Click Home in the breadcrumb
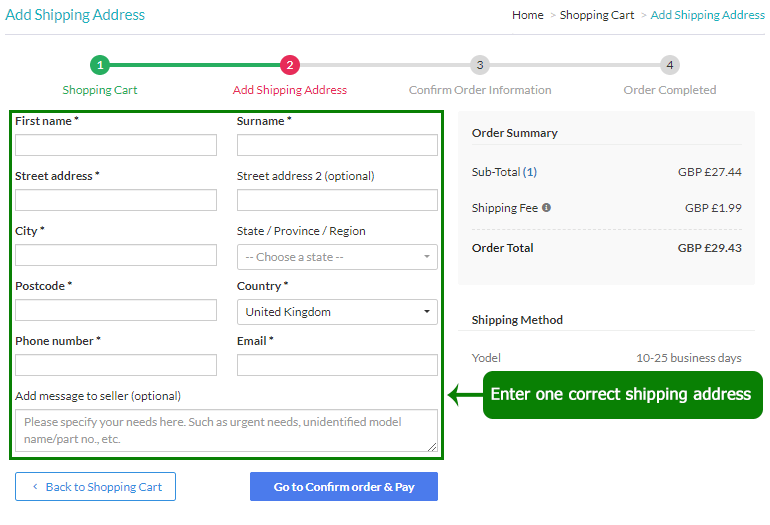 (x=528, y=15)
